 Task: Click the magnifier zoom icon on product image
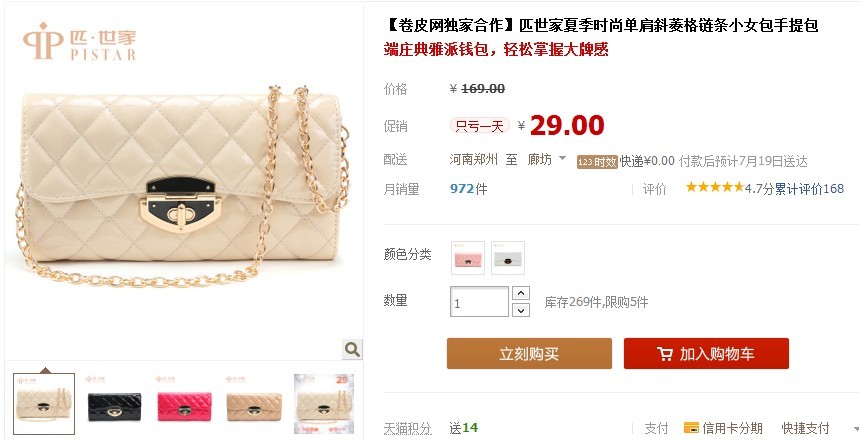(x=352, y=349)
